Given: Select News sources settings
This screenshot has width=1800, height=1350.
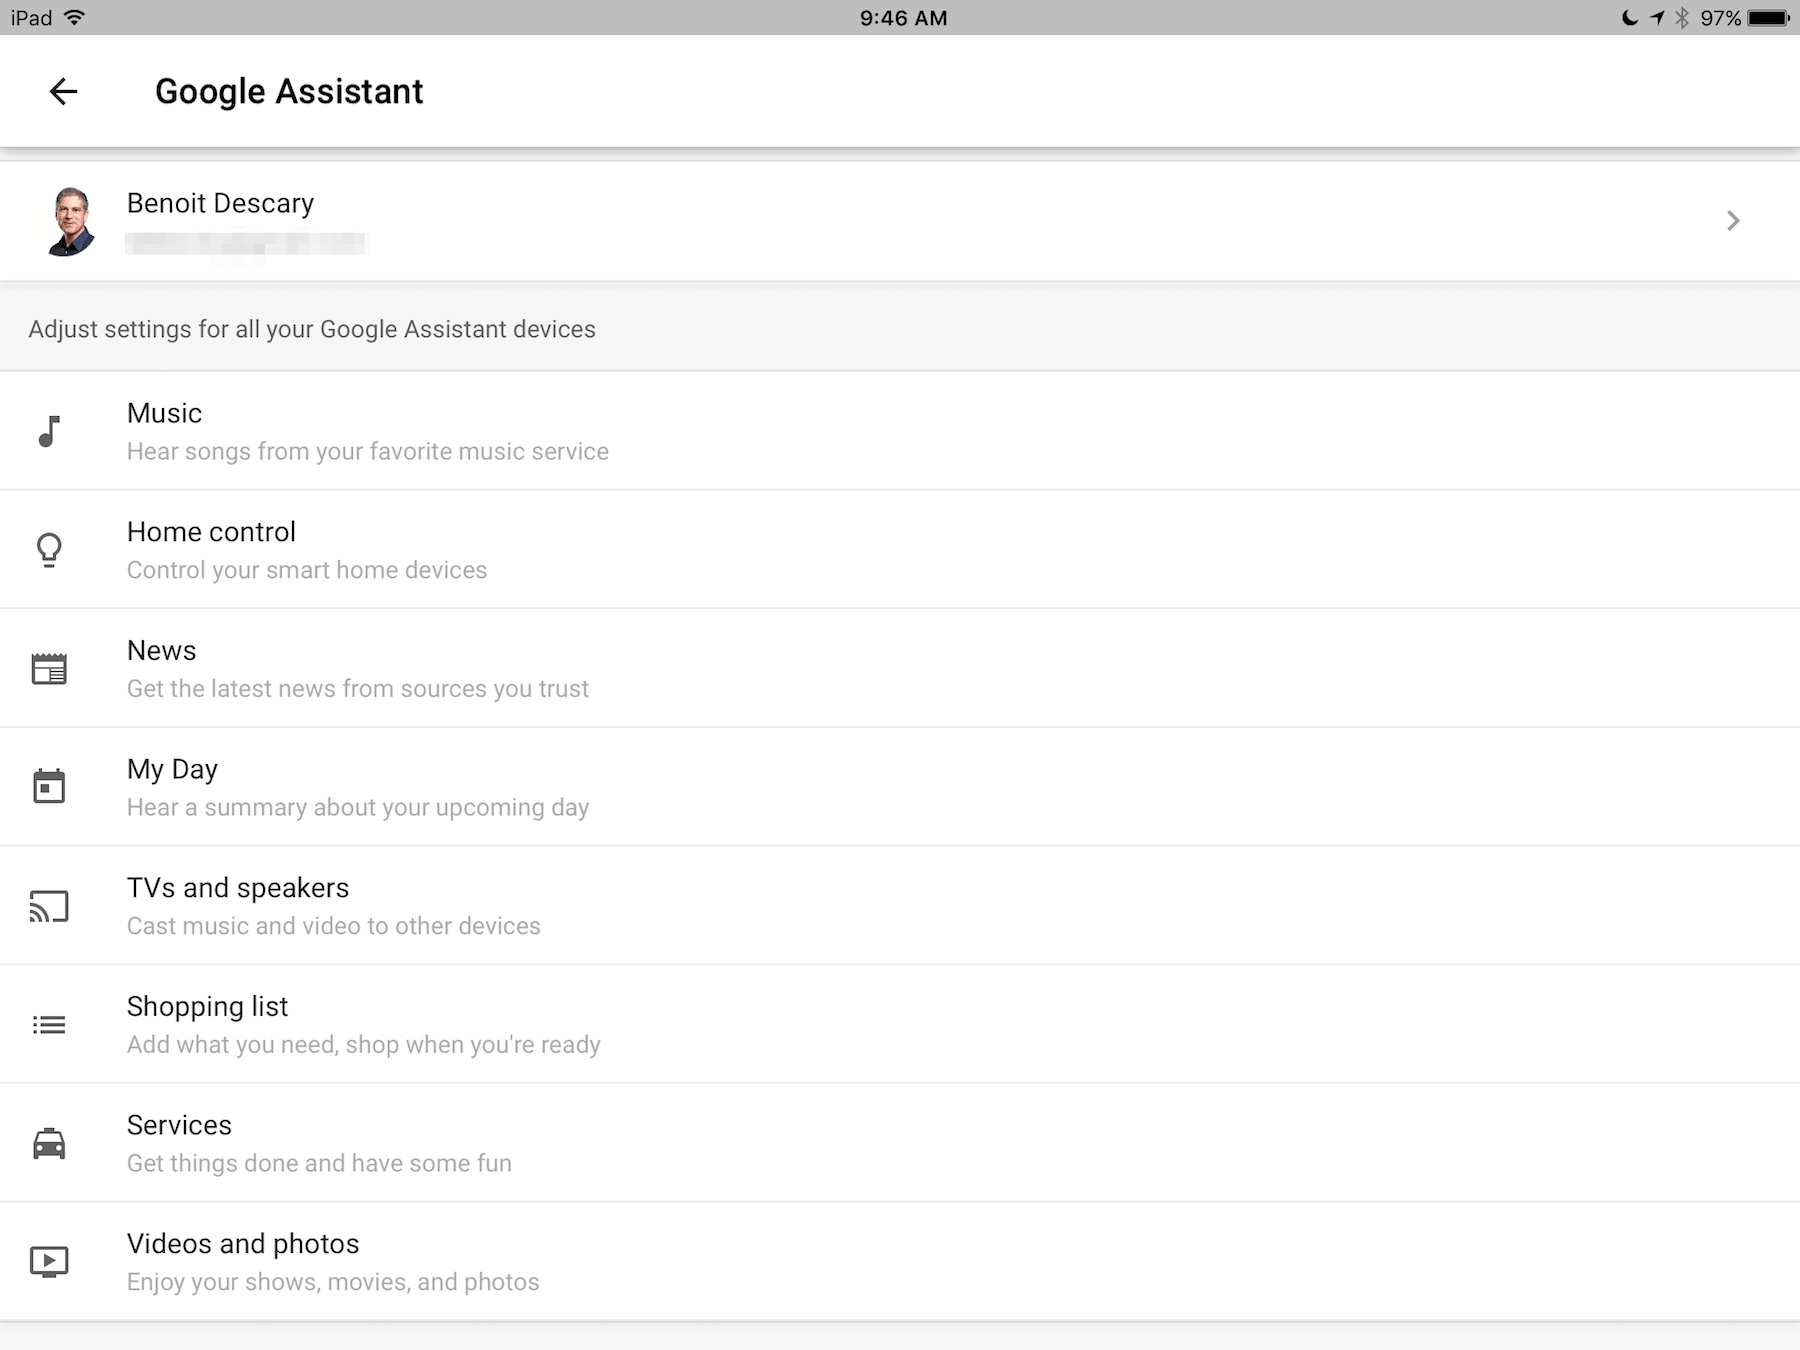Looking at the screenshot, I should [x=900, y=668].
